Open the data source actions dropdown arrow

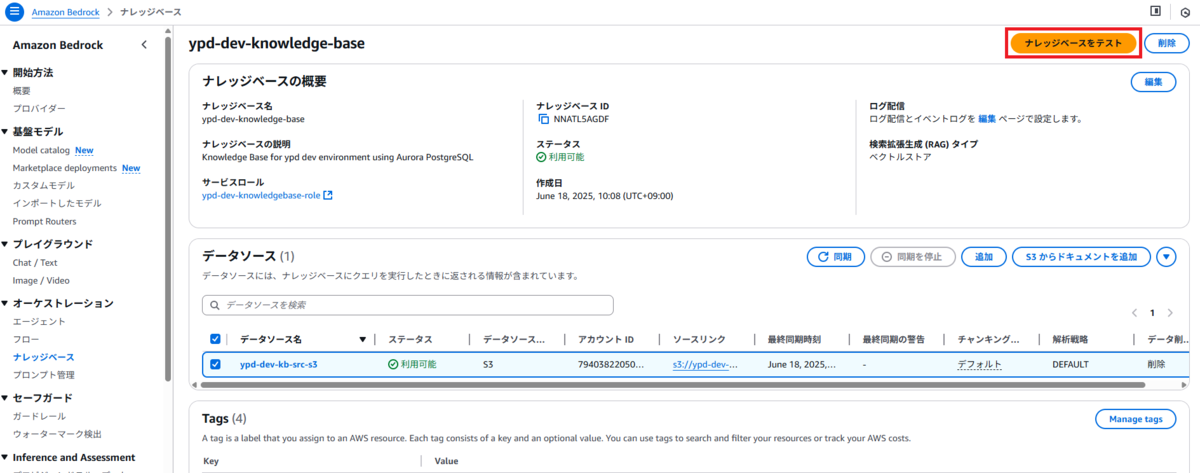pos(1166,257)
